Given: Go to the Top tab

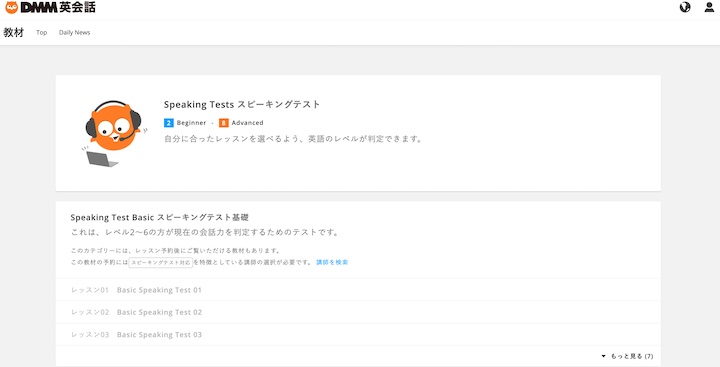Looking at the screenshot, I should click(x=41, y=33).
